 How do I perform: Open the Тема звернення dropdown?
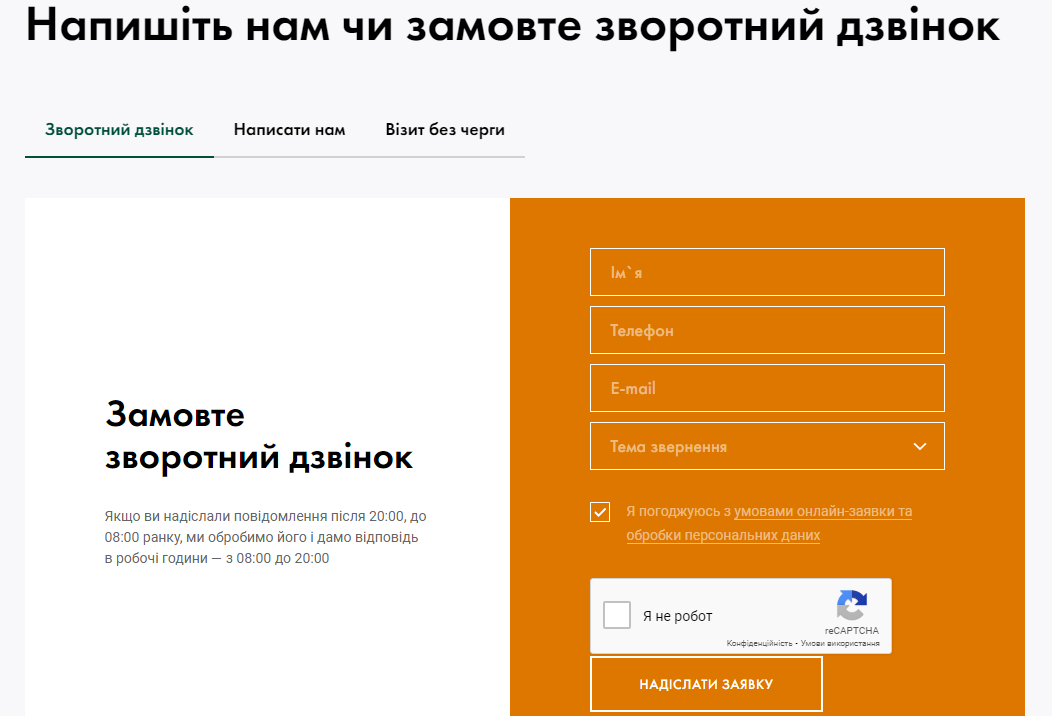tap(750, 446)
